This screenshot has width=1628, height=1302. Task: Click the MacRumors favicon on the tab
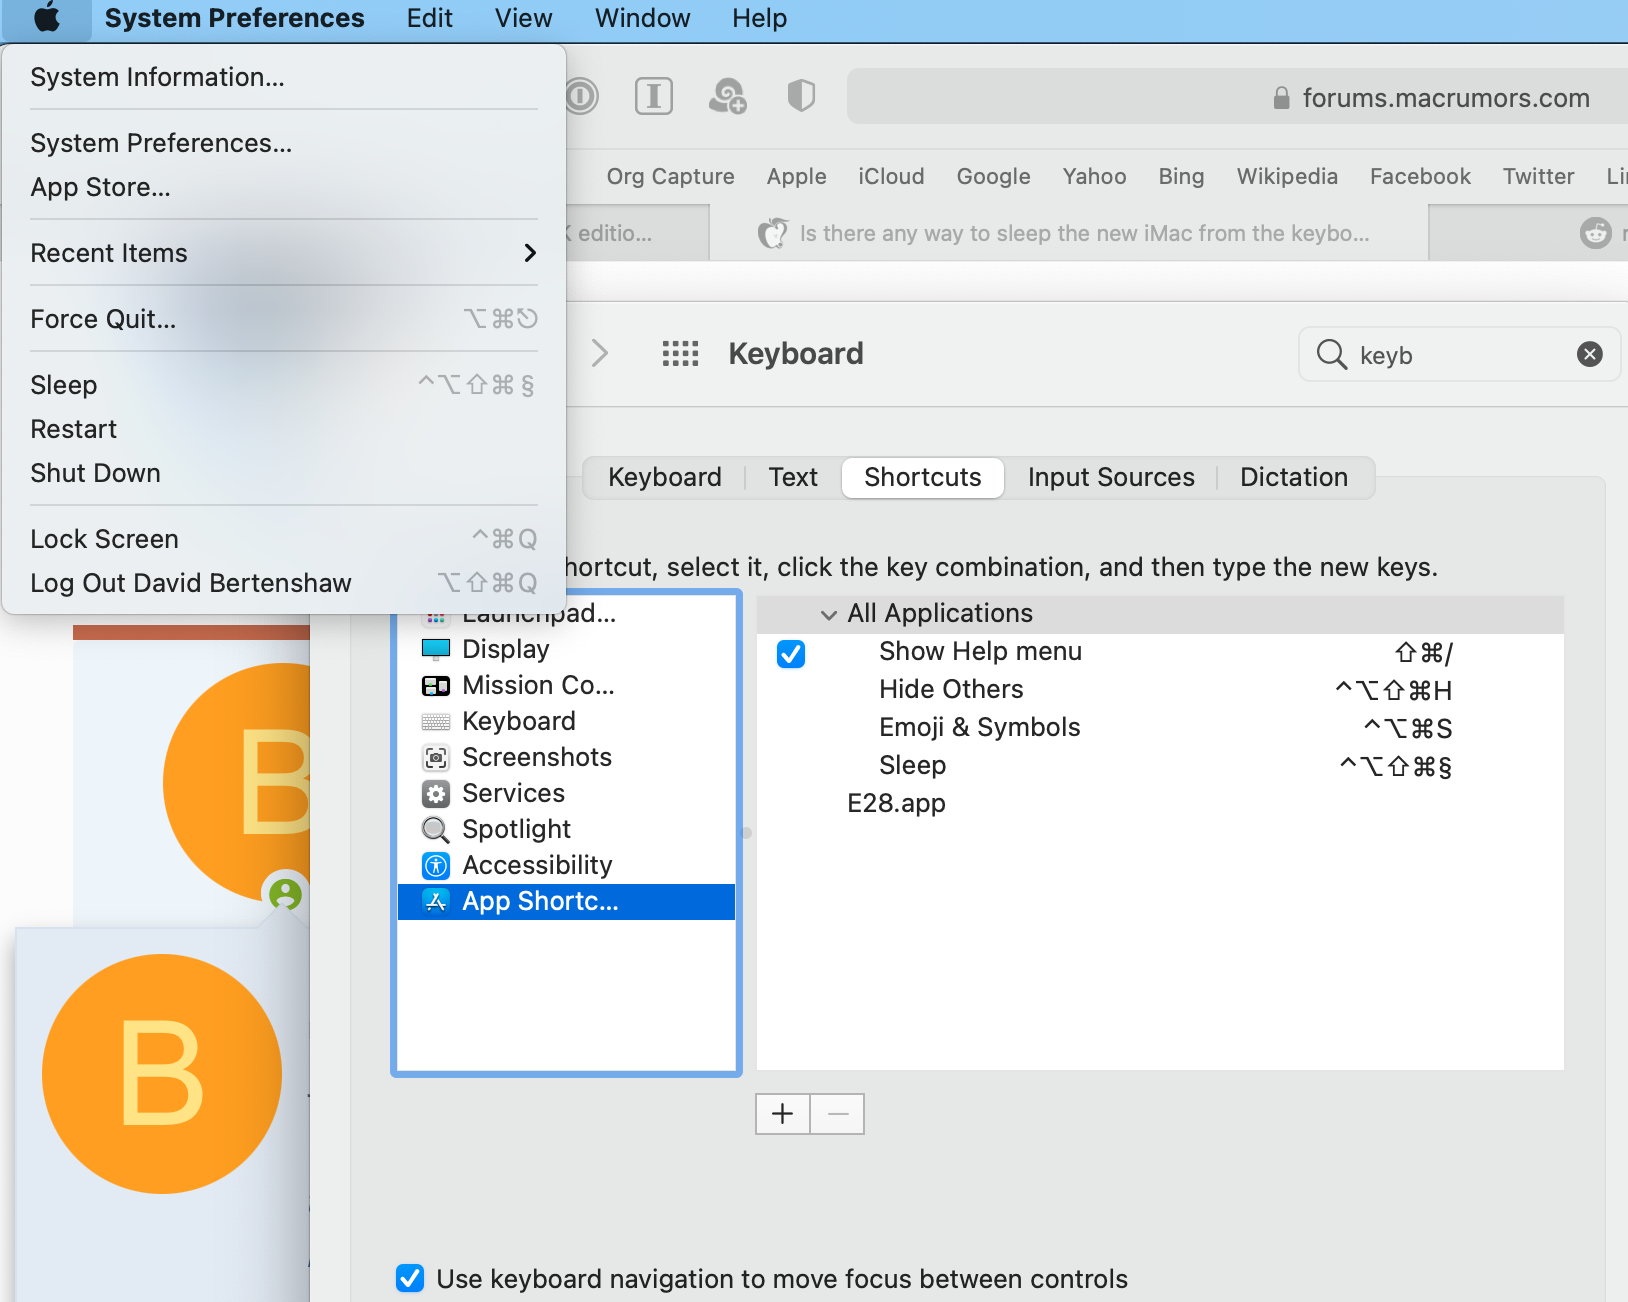click(773, 233)
